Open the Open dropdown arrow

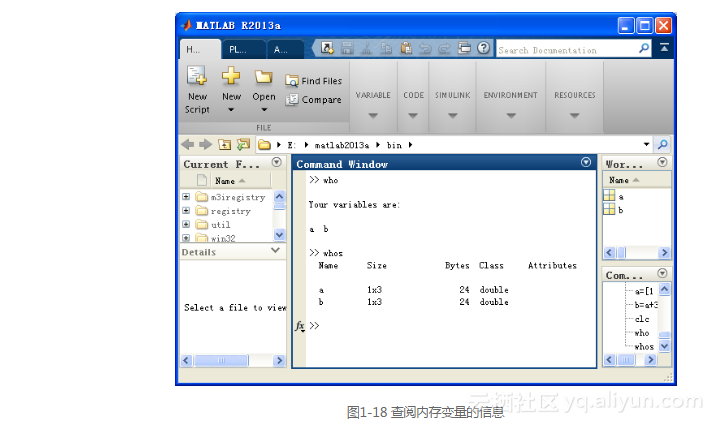click(264, 110)
